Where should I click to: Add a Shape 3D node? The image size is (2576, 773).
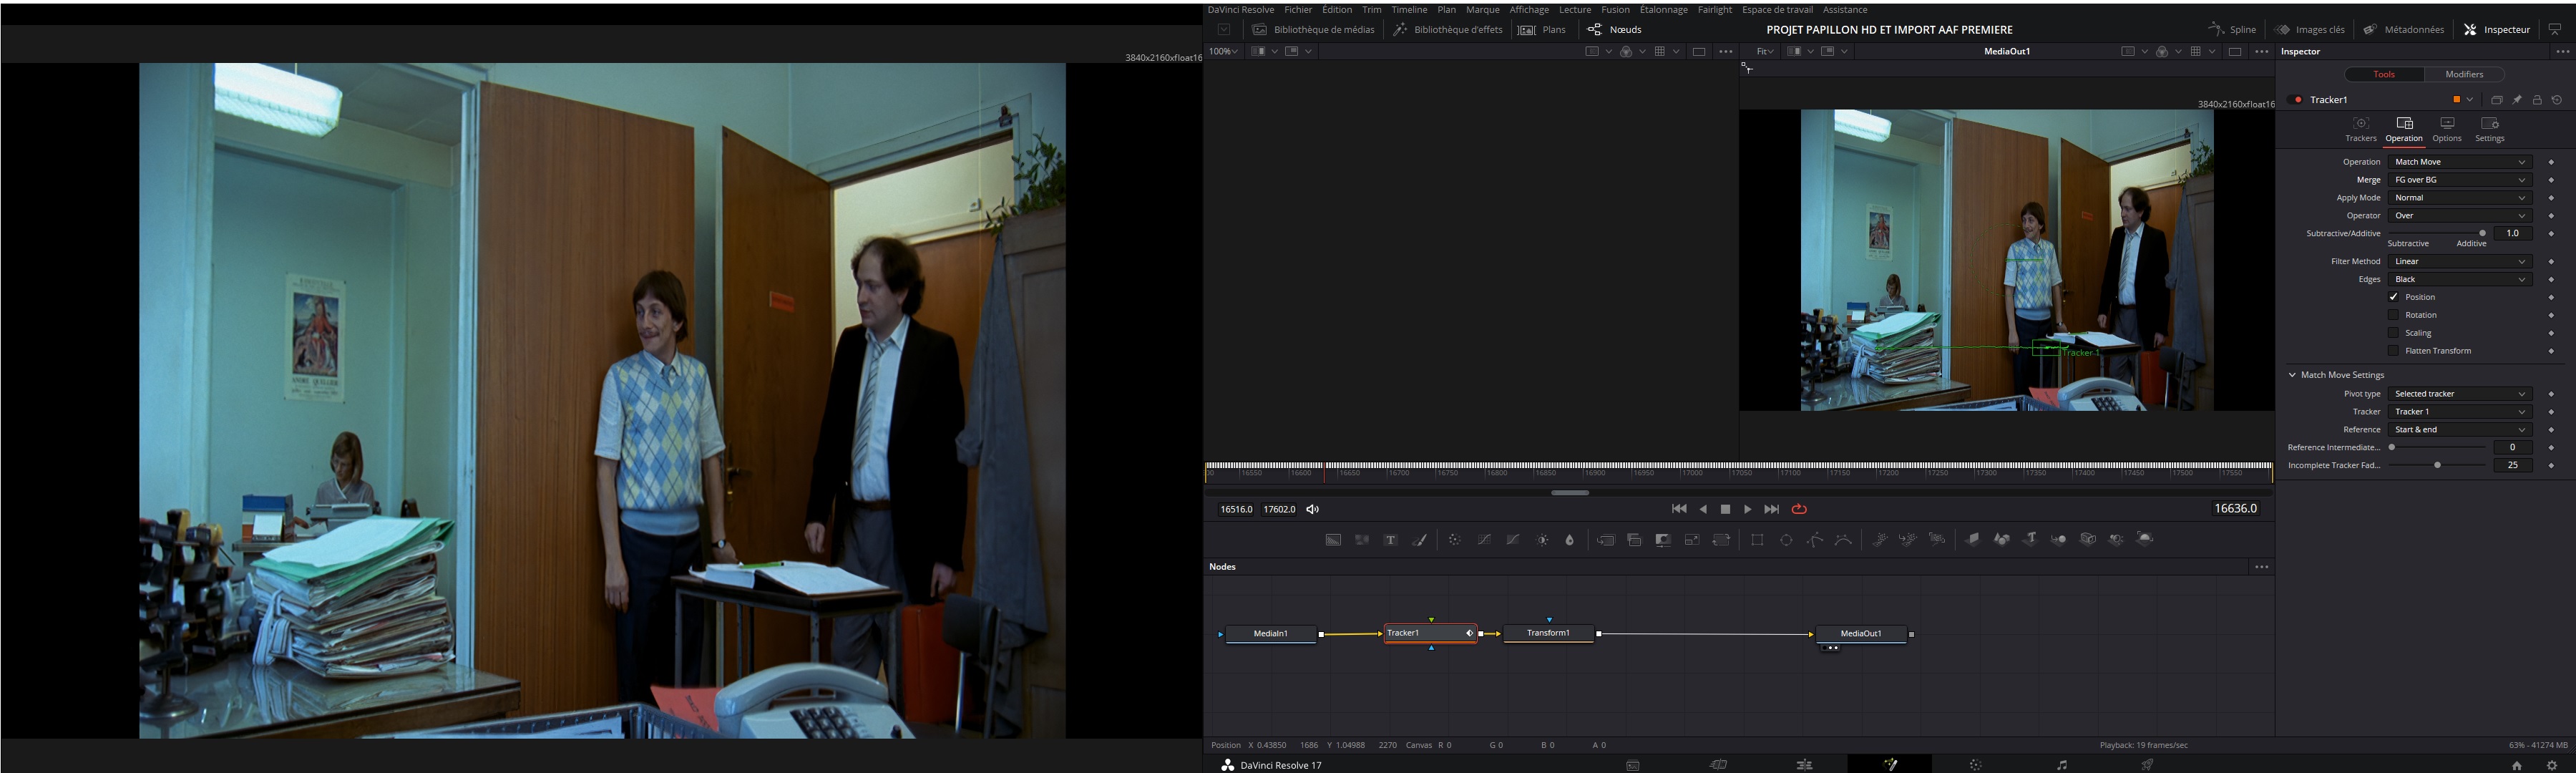click(x=2001, y=539)
